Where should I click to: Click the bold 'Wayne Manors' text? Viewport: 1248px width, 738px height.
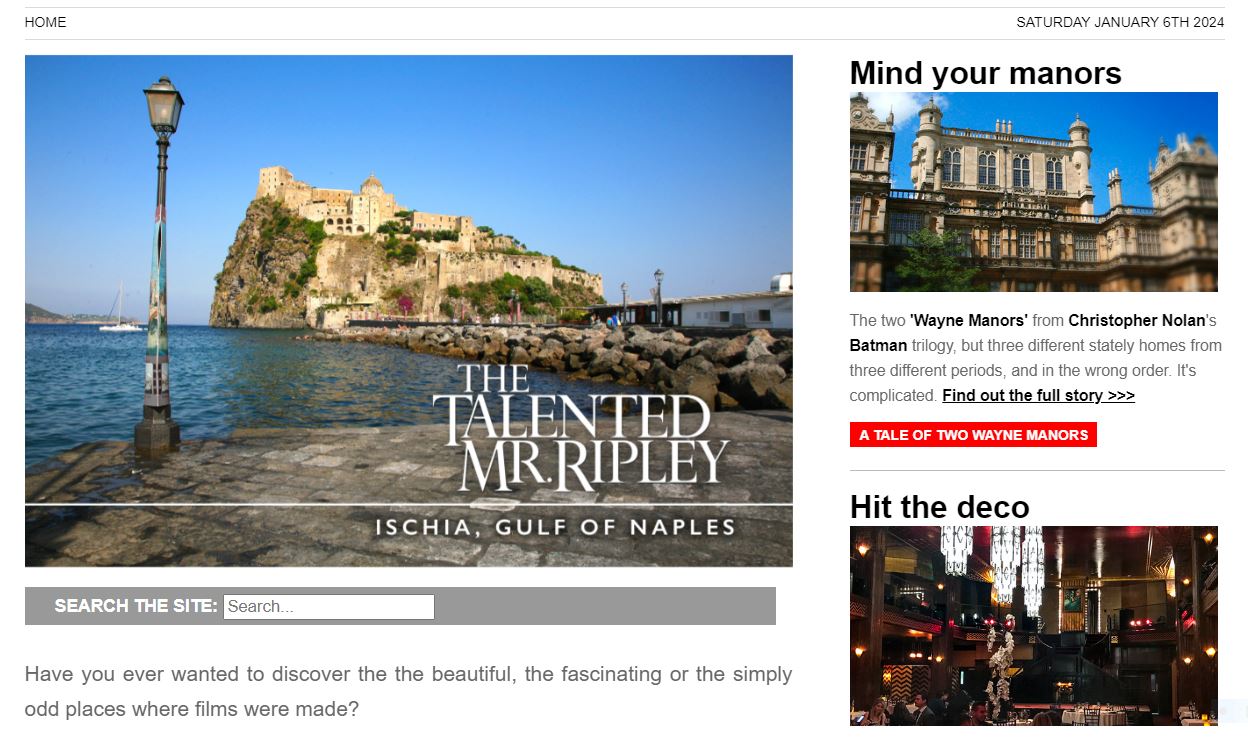tap(969, 321)
